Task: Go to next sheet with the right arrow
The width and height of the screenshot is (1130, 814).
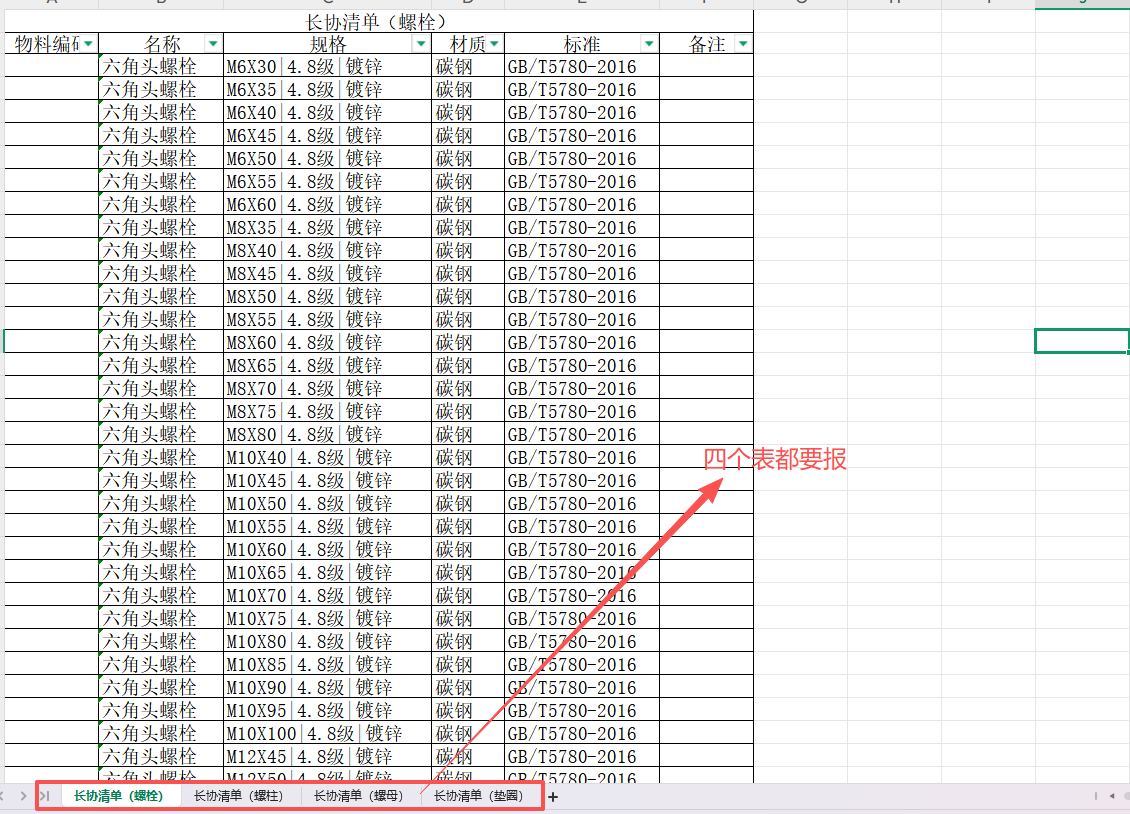Action: coord(23,796)
